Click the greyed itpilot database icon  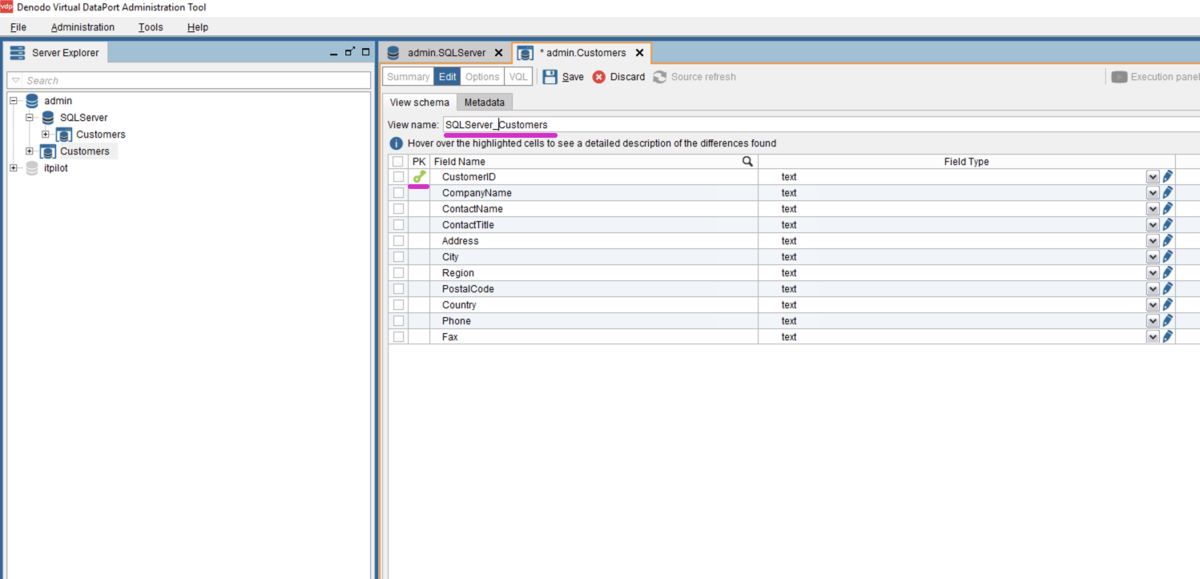pos(32,168)
